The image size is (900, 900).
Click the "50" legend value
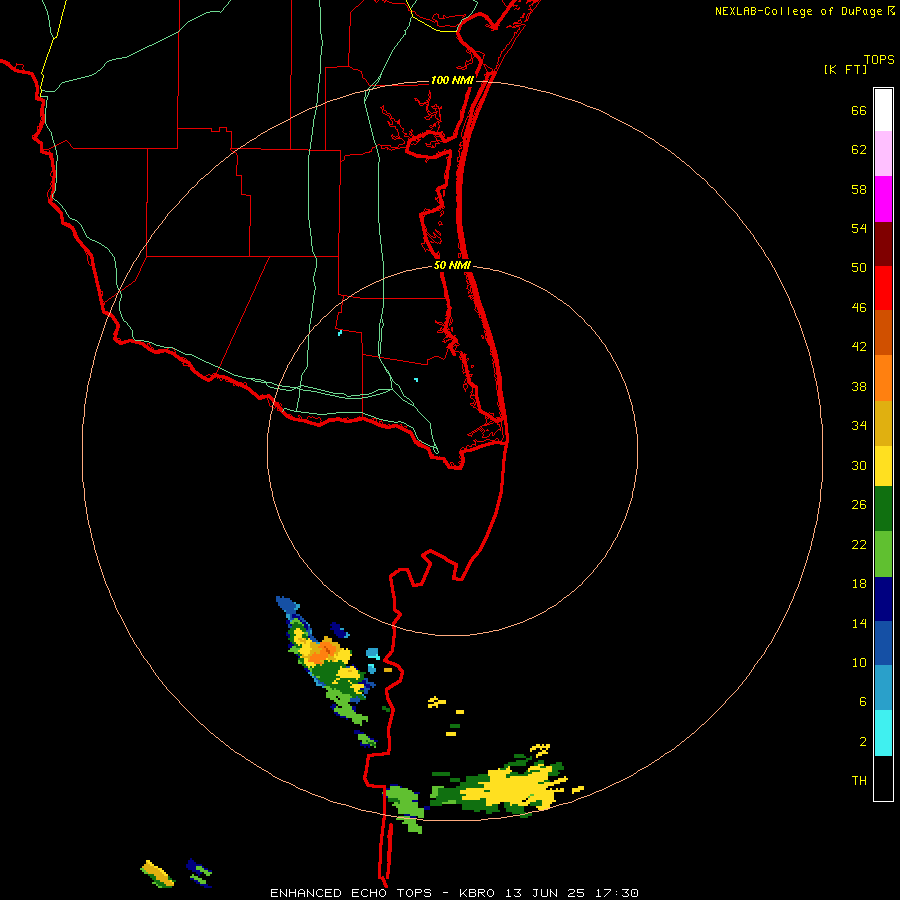pyautogui.click(x=859, y=268)
